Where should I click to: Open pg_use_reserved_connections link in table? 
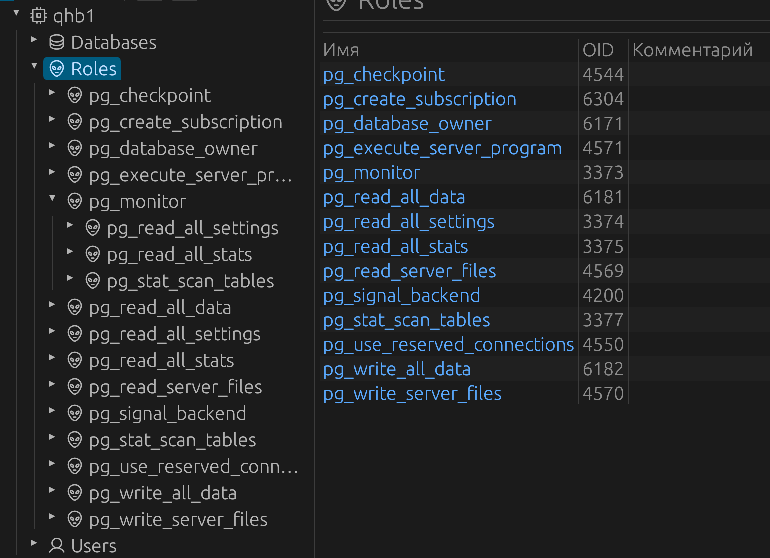448,344
